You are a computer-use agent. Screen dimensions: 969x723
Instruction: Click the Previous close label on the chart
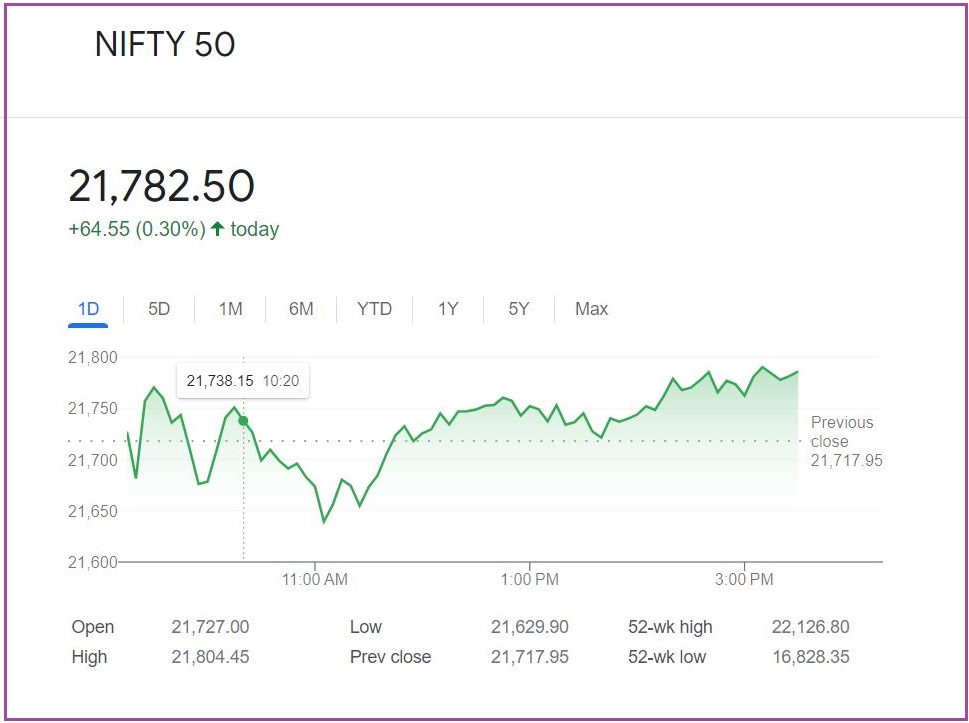(x=841, y=432)
